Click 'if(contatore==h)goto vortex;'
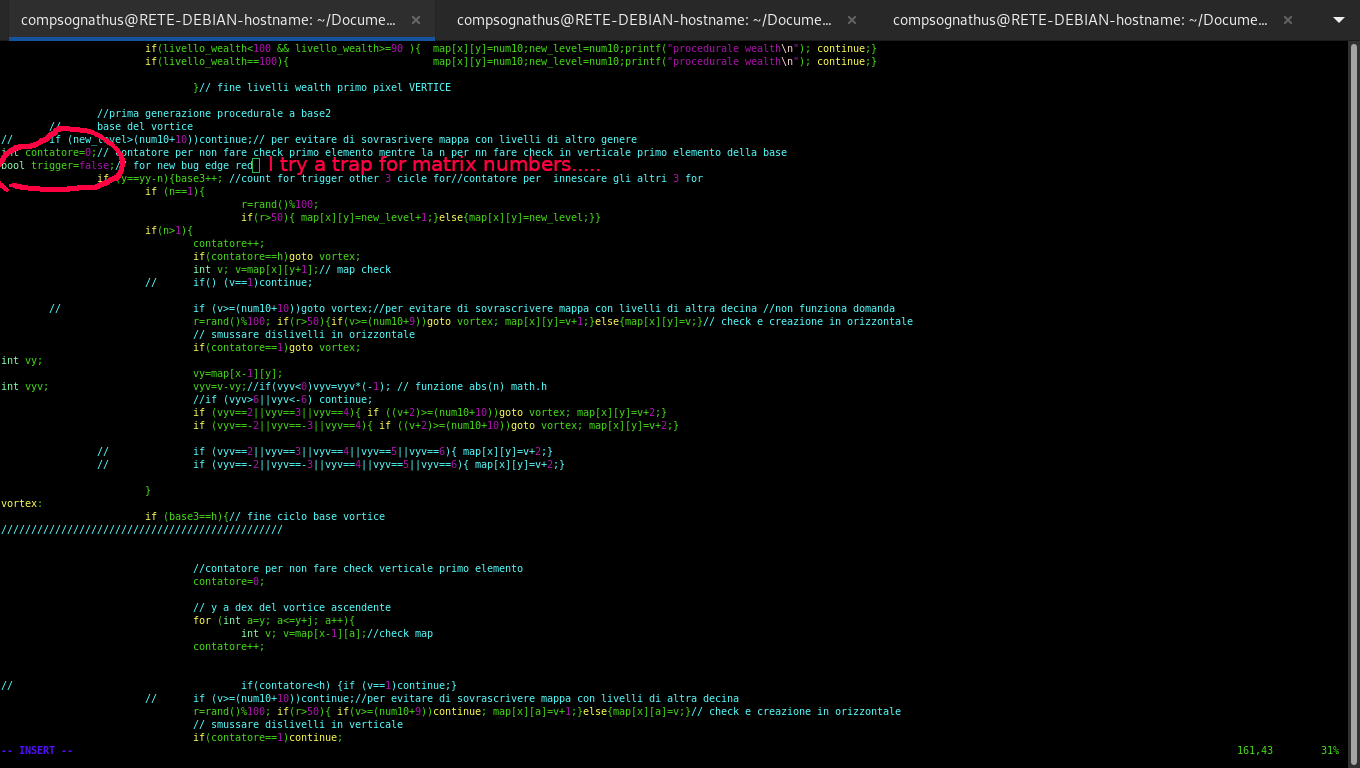1360x768 pixels. (277, 257)
